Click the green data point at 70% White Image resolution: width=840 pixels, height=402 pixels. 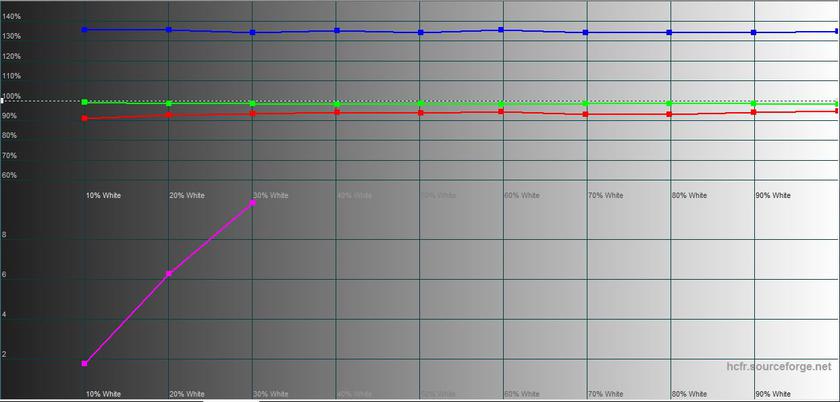click(586, 104)
